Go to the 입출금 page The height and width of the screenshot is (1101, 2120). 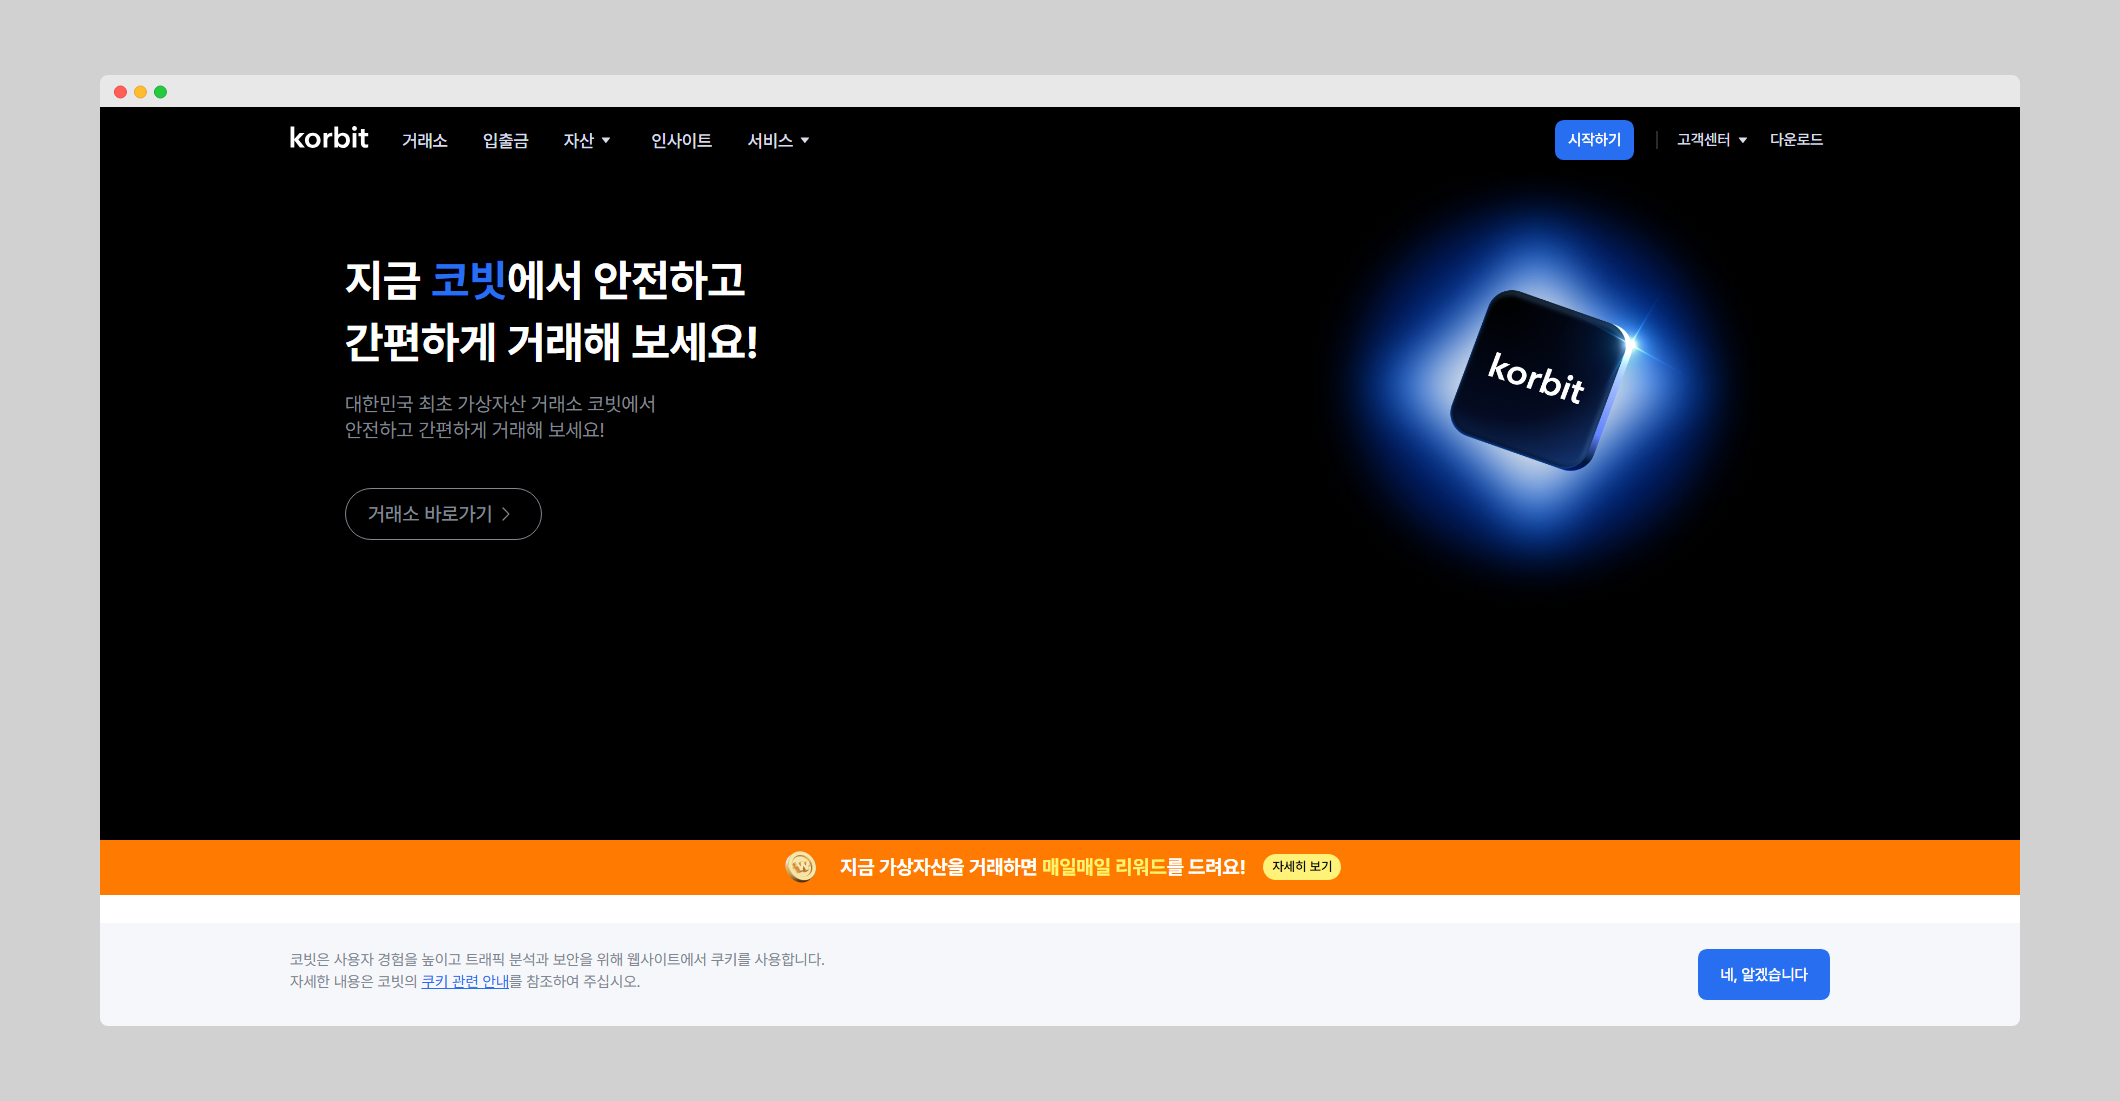coord(505,140)
